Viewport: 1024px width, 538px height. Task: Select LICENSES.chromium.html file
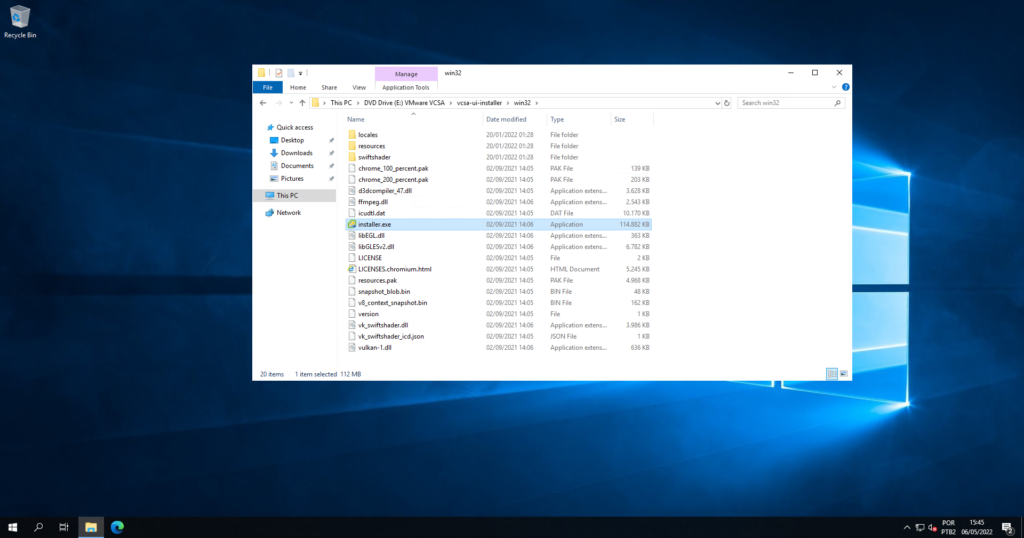[x=394, y=269]
